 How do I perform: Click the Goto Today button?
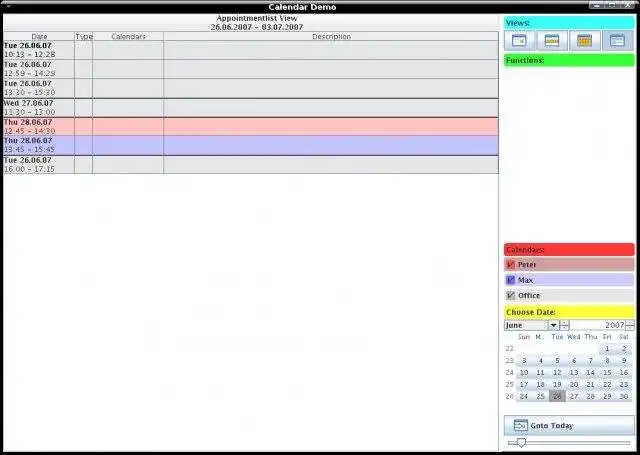point(569,426)
